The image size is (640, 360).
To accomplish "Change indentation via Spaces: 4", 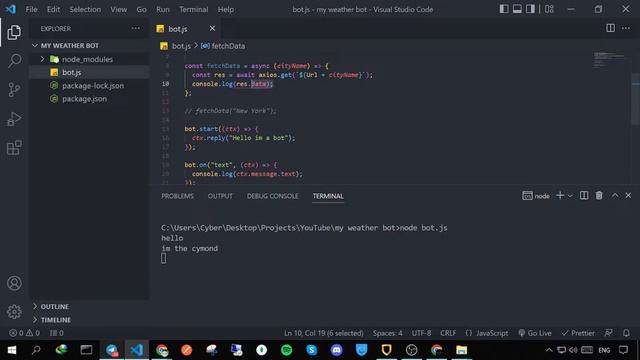I will click(x=387, y=333).
